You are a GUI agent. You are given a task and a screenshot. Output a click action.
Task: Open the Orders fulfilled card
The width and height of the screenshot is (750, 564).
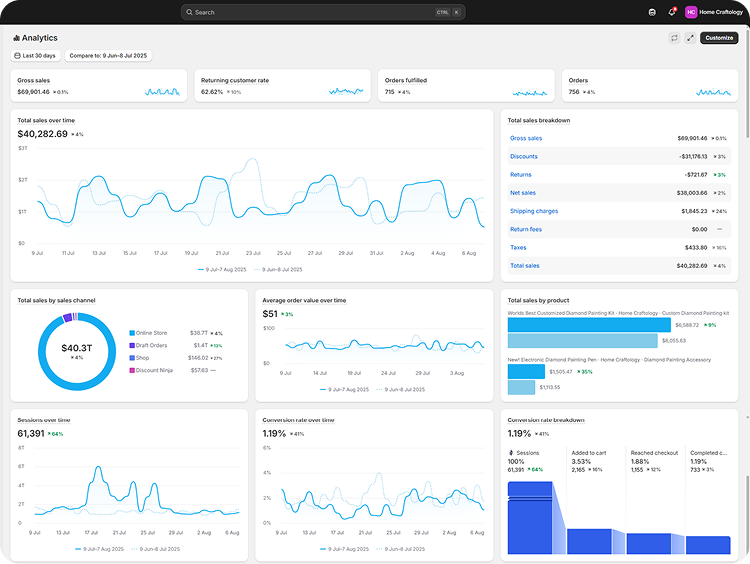point(466,86)
